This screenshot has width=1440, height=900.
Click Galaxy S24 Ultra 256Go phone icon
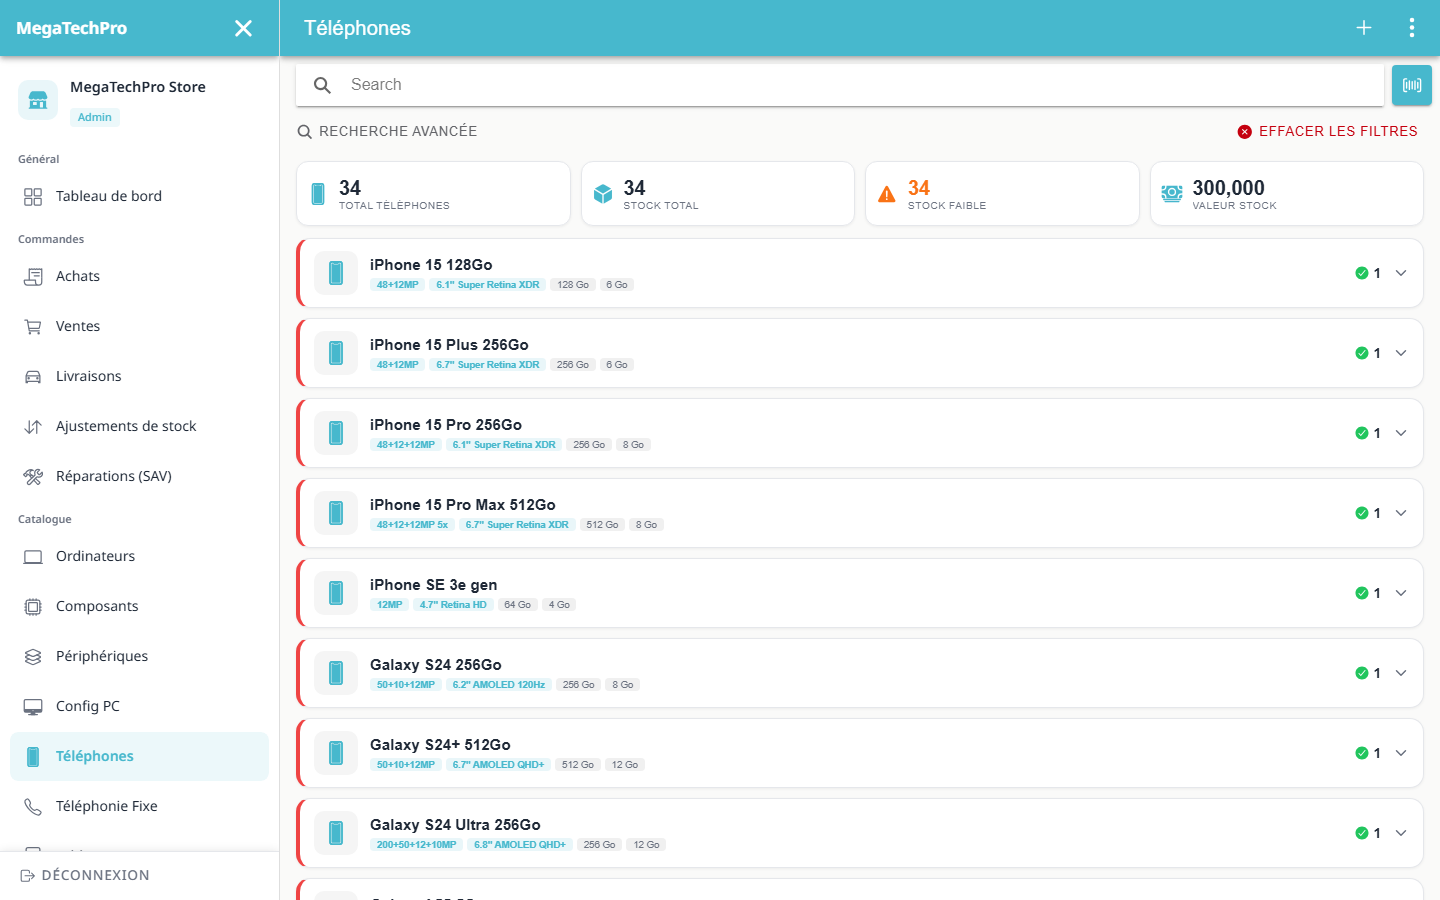336,833
